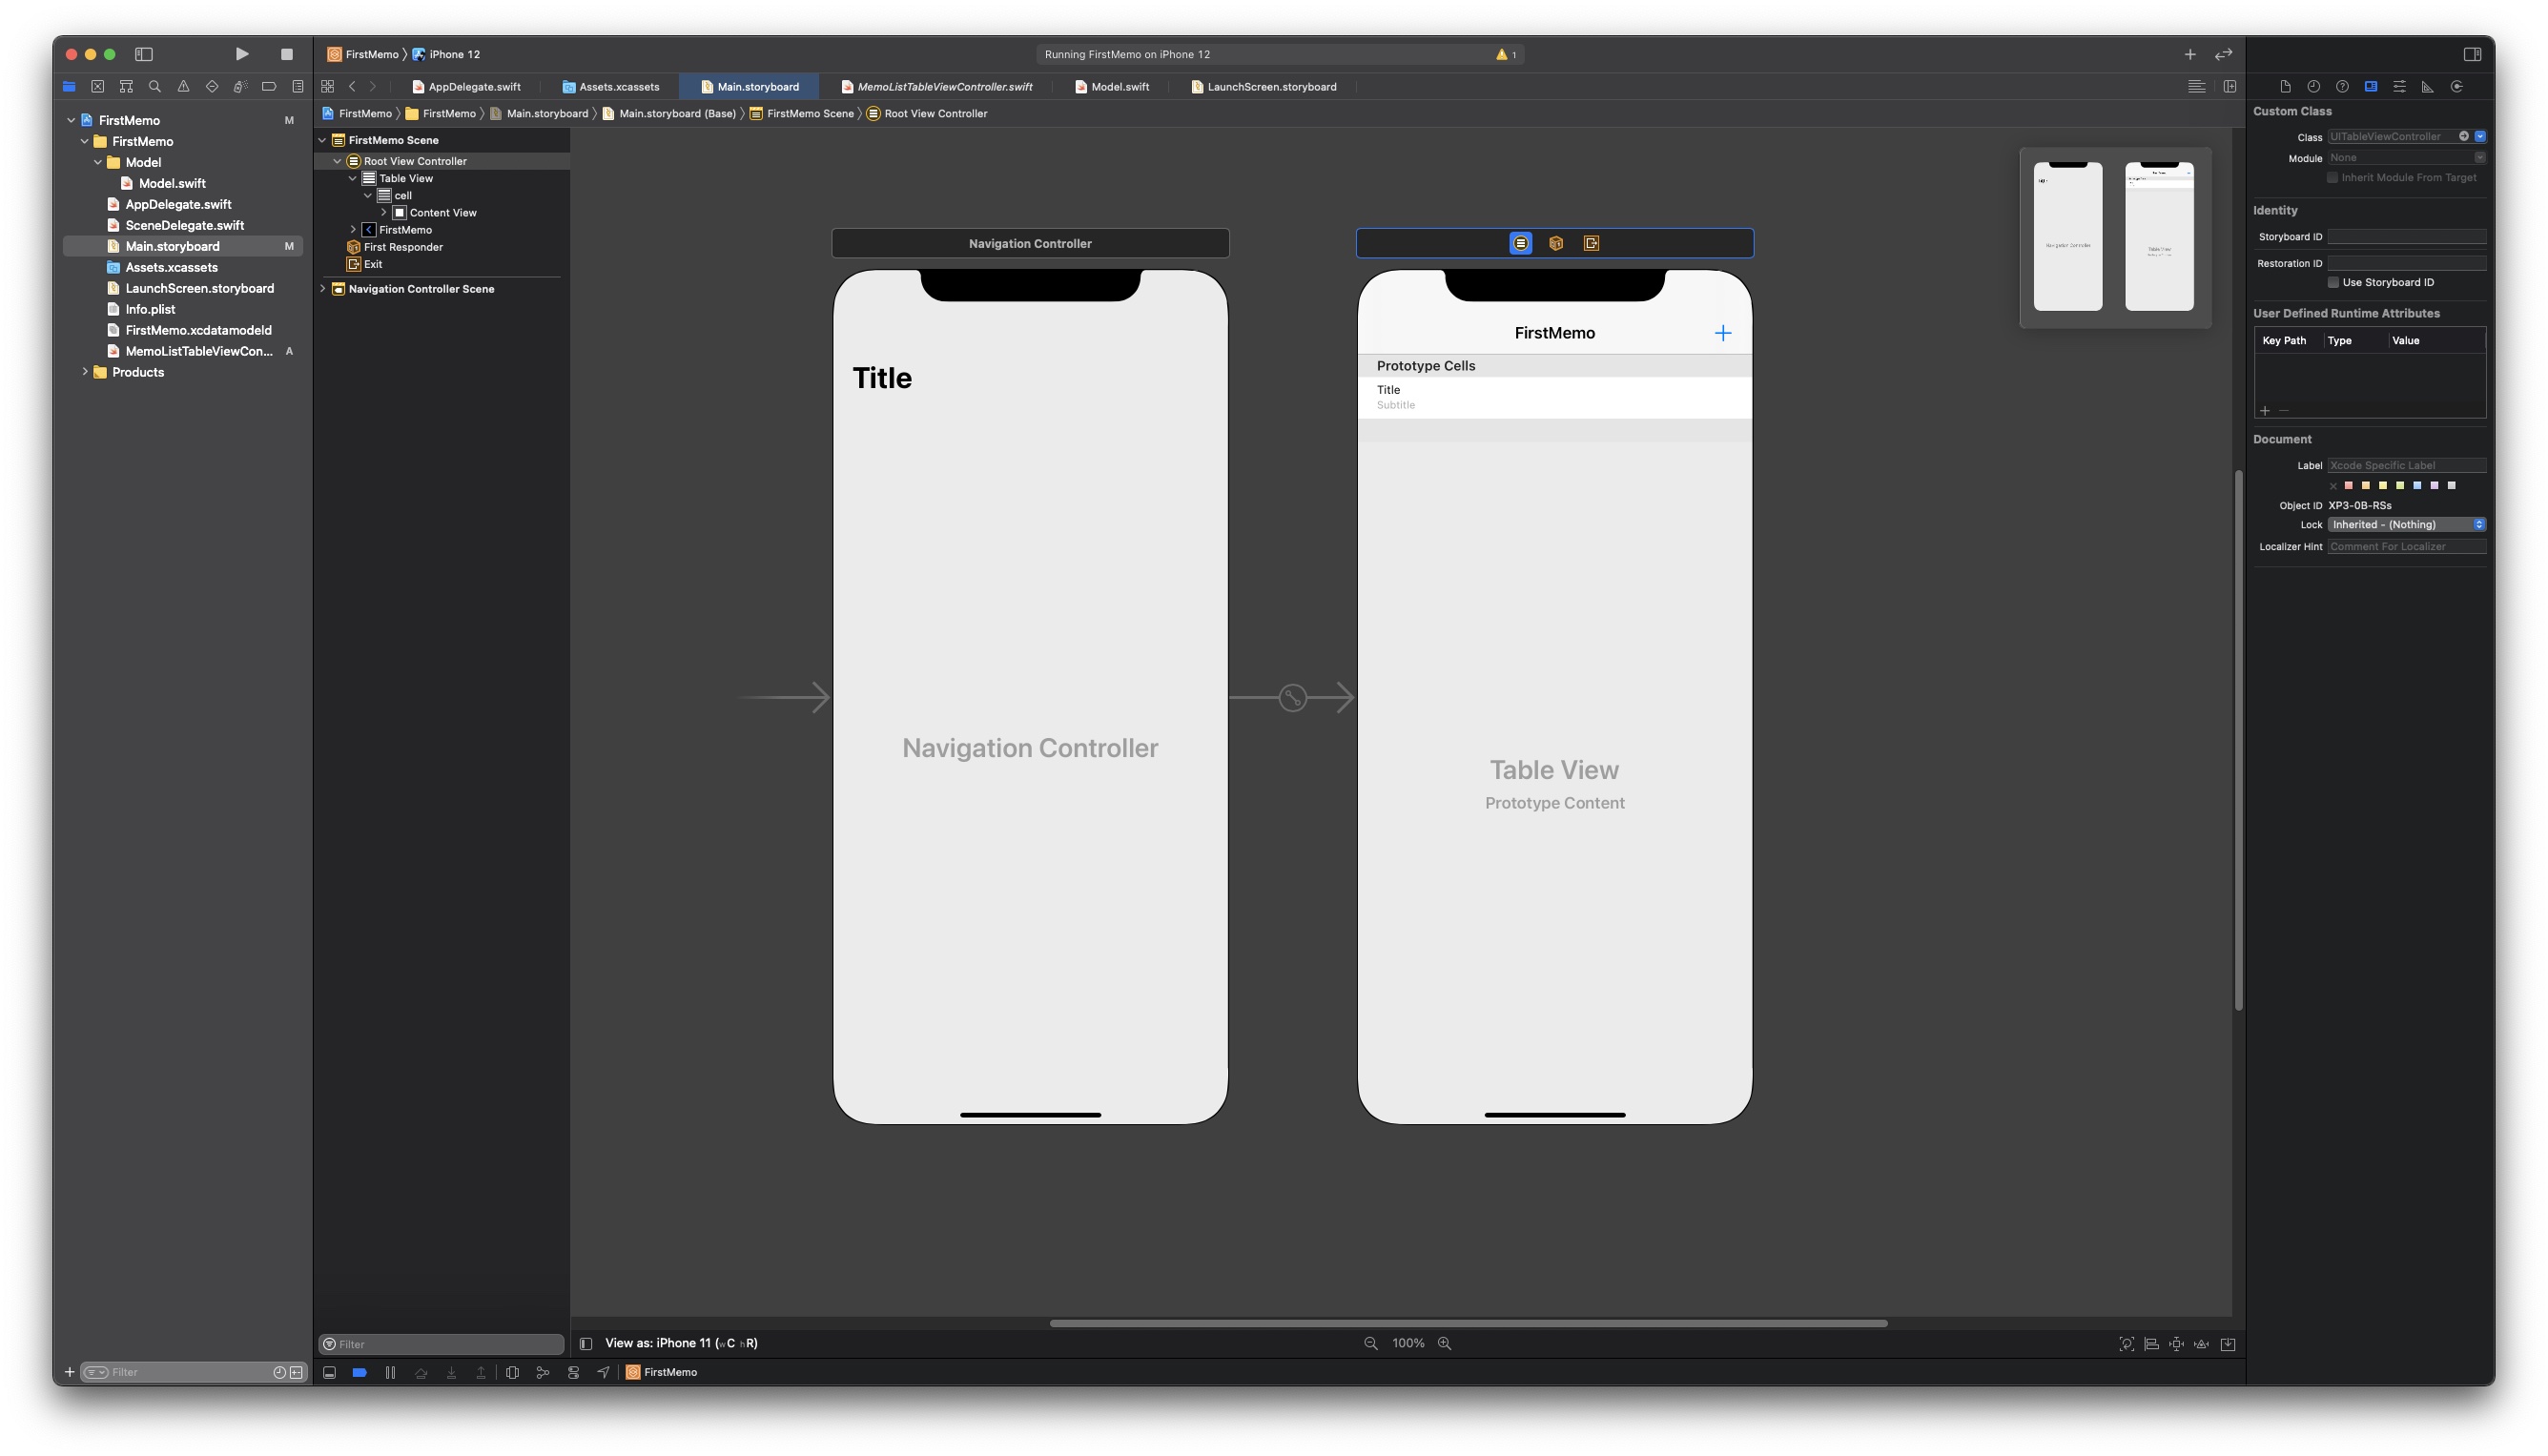Hide the right inspector panel
This screenshot has height=1456, width=2548.
(x=2472, y=54)
